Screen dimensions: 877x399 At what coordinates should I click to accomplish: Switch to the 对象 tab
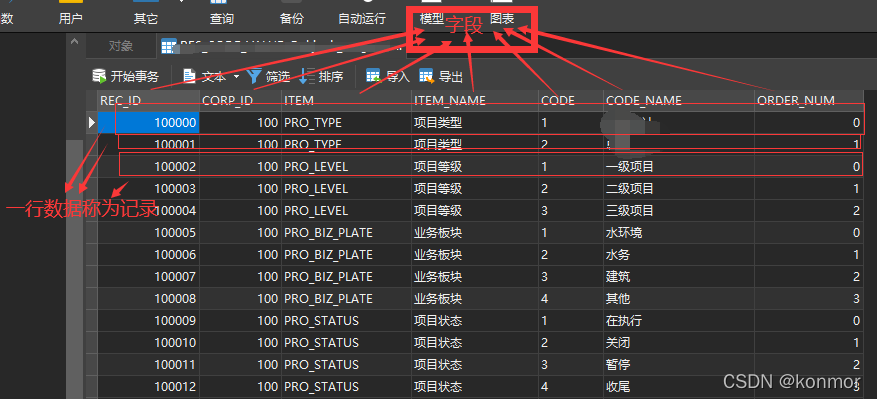coord(121,46)
